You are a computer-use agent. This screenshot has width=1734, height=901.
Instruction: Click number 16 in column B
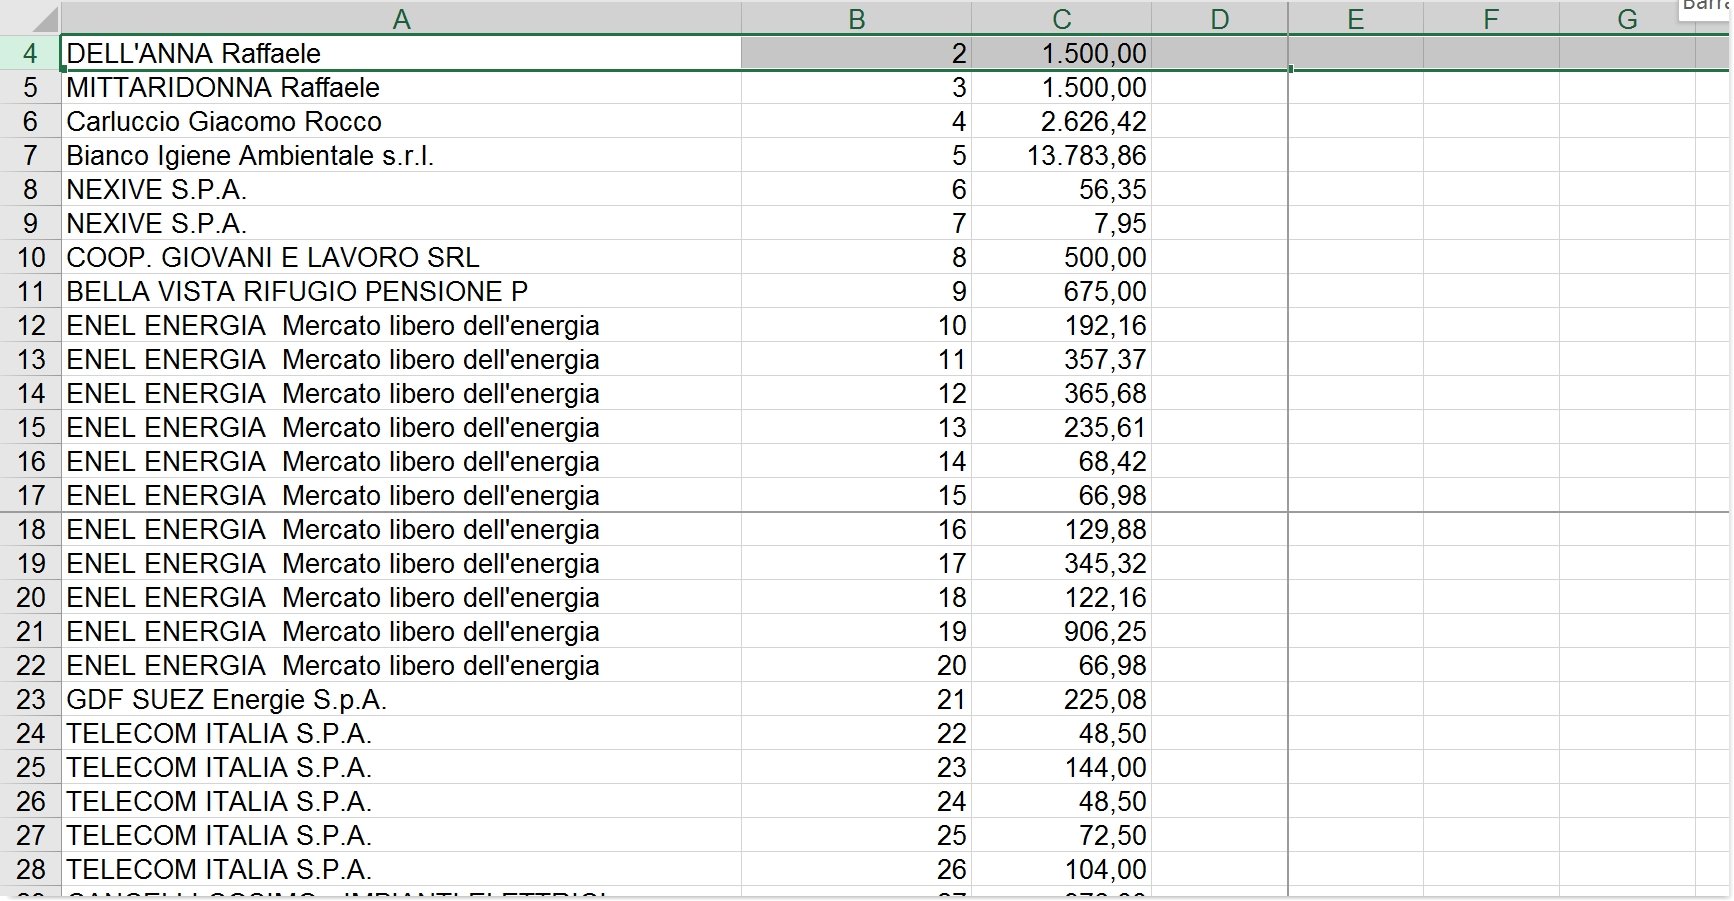pyautogui.click(x=856, y=529)
